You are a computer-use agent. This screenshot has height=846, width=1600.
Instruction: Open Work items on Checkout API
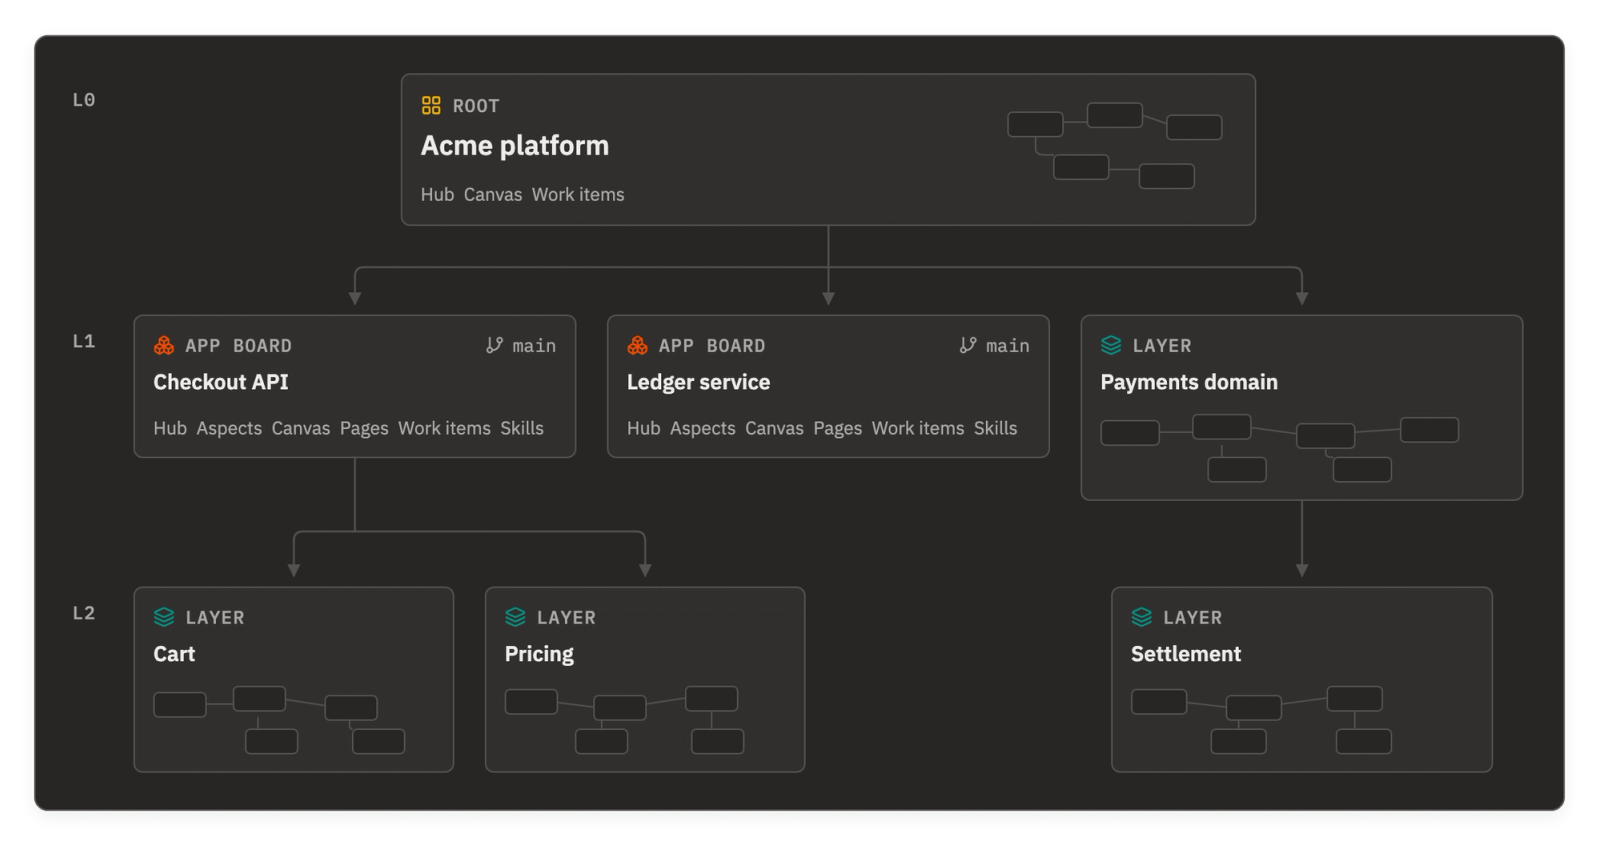coord(445,428)
